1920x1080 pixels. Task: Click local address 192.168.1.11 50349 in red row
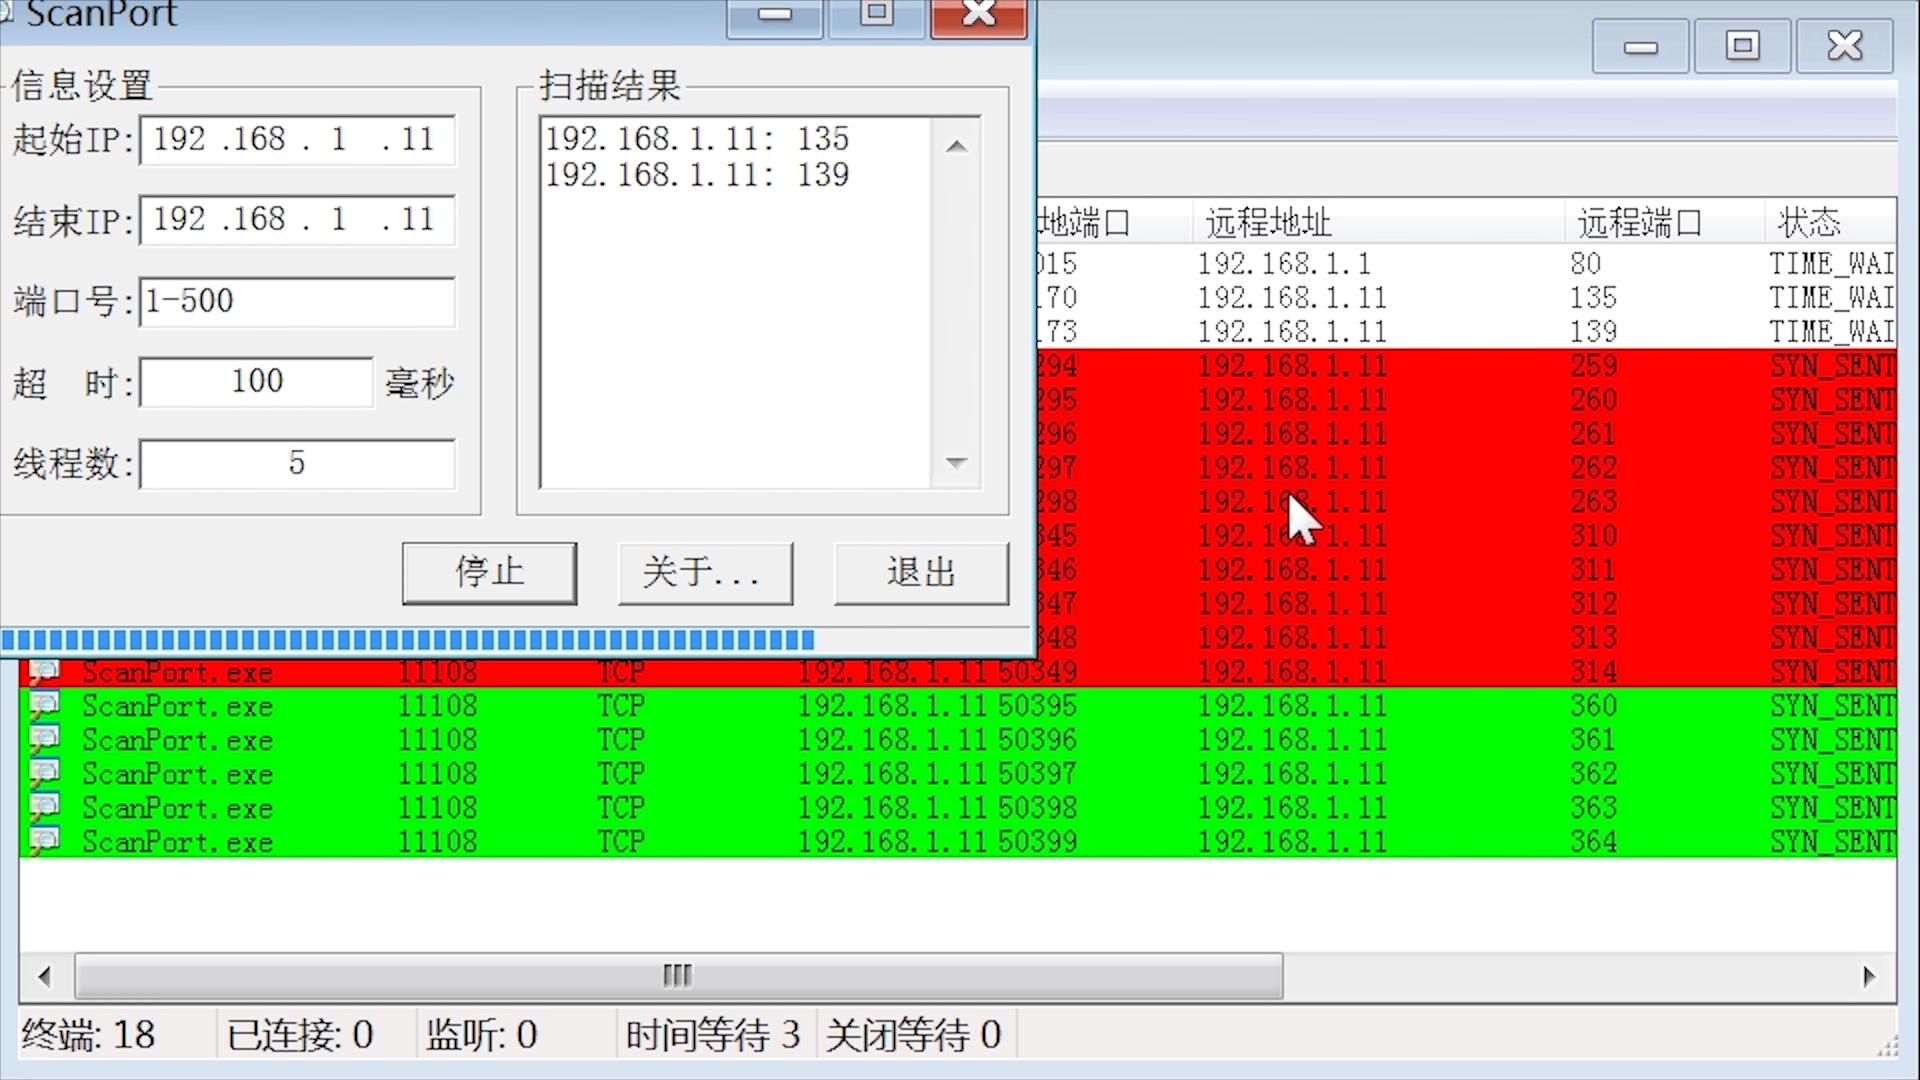pyautogui.click(x=937, y=672)
